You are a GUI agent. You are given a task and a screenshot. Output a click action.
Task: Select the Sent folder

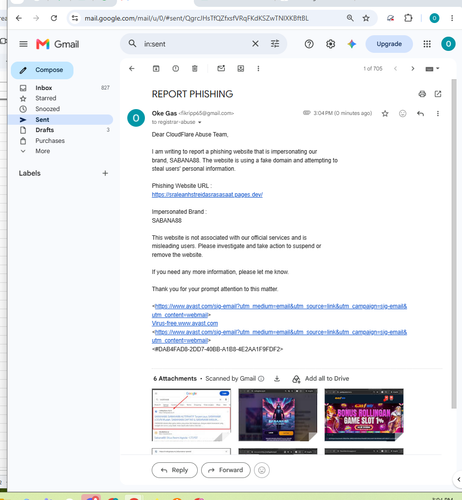pos(61,120)
